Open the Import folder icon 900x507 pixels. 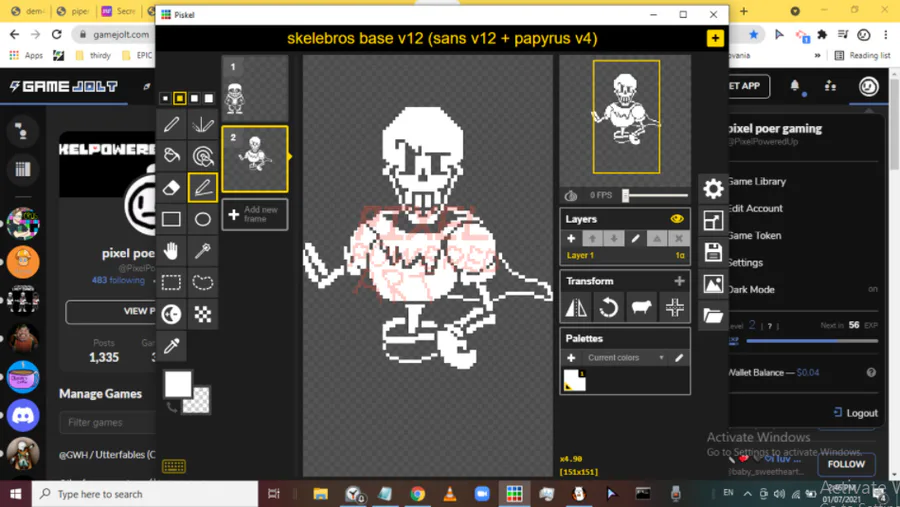pos(713,315)
